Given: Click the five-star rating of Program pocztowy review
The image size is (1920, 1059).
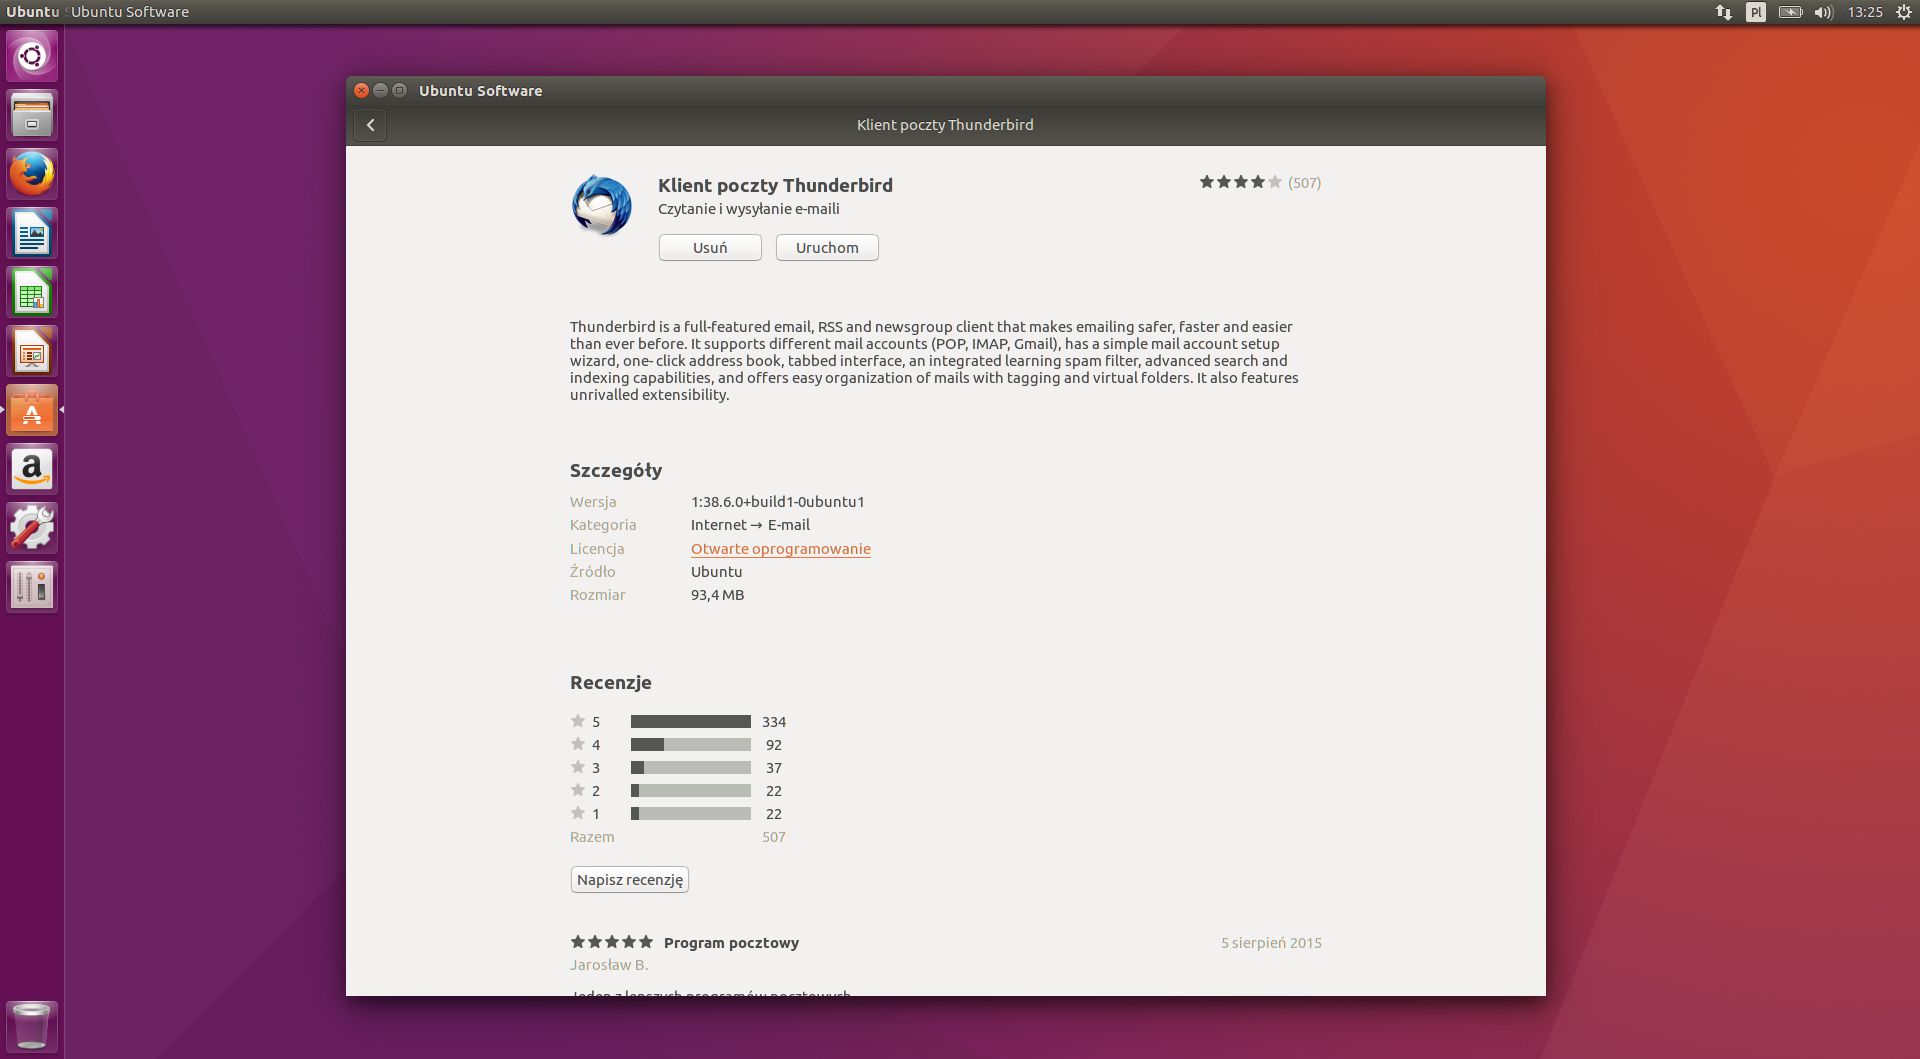Looking at the screenshot, I should pyautogui.click(x=611, y=942).
